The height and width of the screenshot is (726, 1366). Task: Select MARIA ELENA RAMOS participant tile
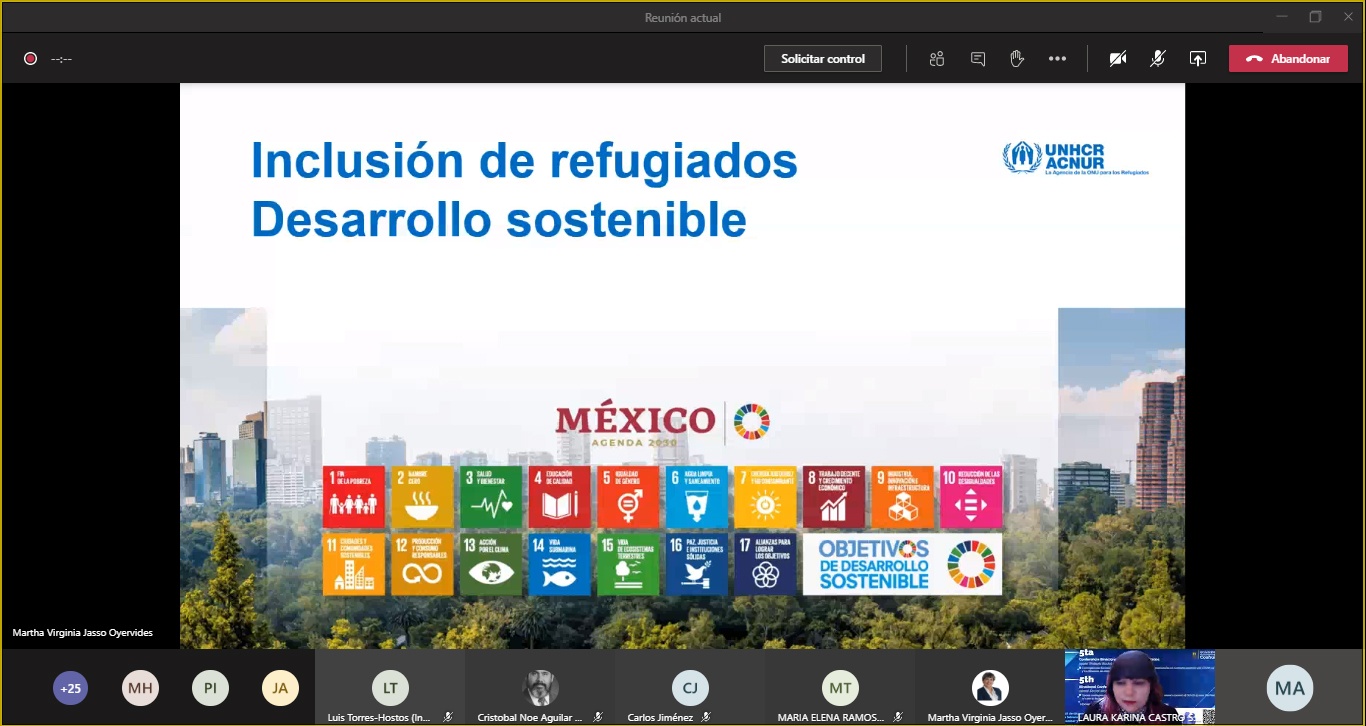coord(840,688)
